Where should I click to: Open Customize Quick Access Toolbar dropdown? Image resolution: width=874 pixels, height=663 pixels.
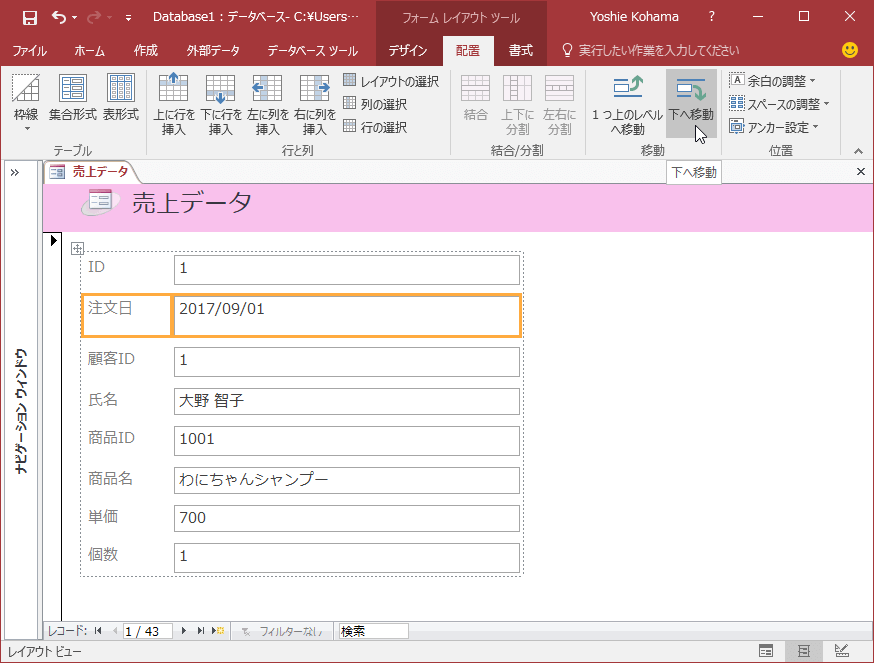tap(128, 18)
